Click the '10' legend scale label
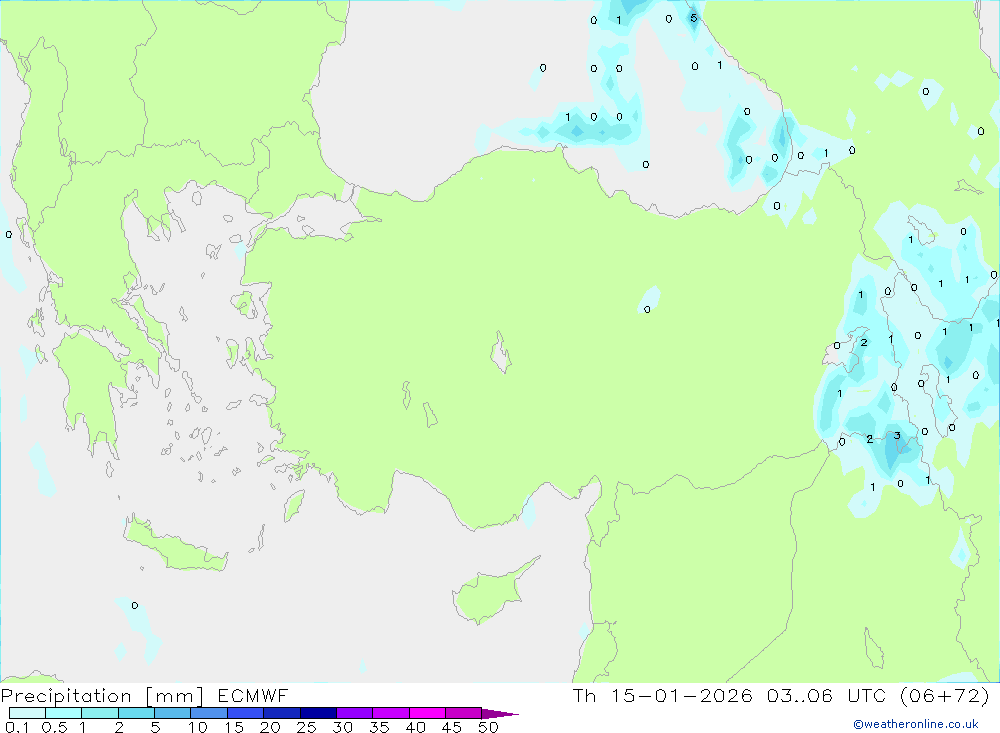This screenshot has height=733, width=1000. pos(198,727)
